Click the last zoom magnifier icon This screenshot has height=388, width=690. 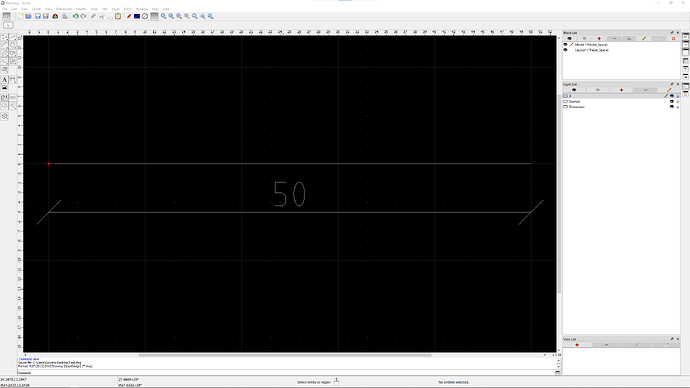(x=211, y=16)
